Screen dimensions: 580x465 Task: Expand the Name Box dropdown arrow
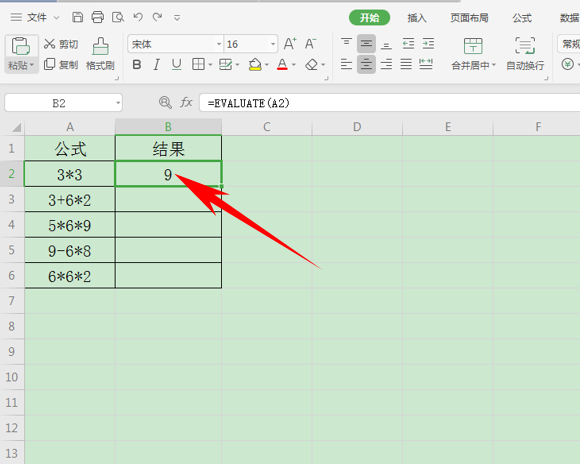pyautogui.click(x=118, y=103)
